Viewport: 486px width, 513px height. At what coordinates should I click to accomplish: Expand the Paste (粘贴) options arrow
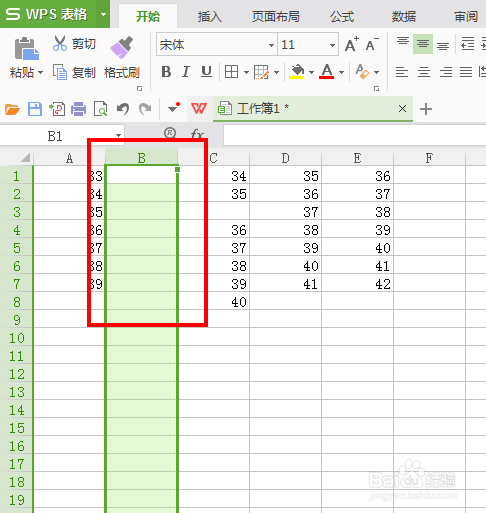click(x=40, y=72)
